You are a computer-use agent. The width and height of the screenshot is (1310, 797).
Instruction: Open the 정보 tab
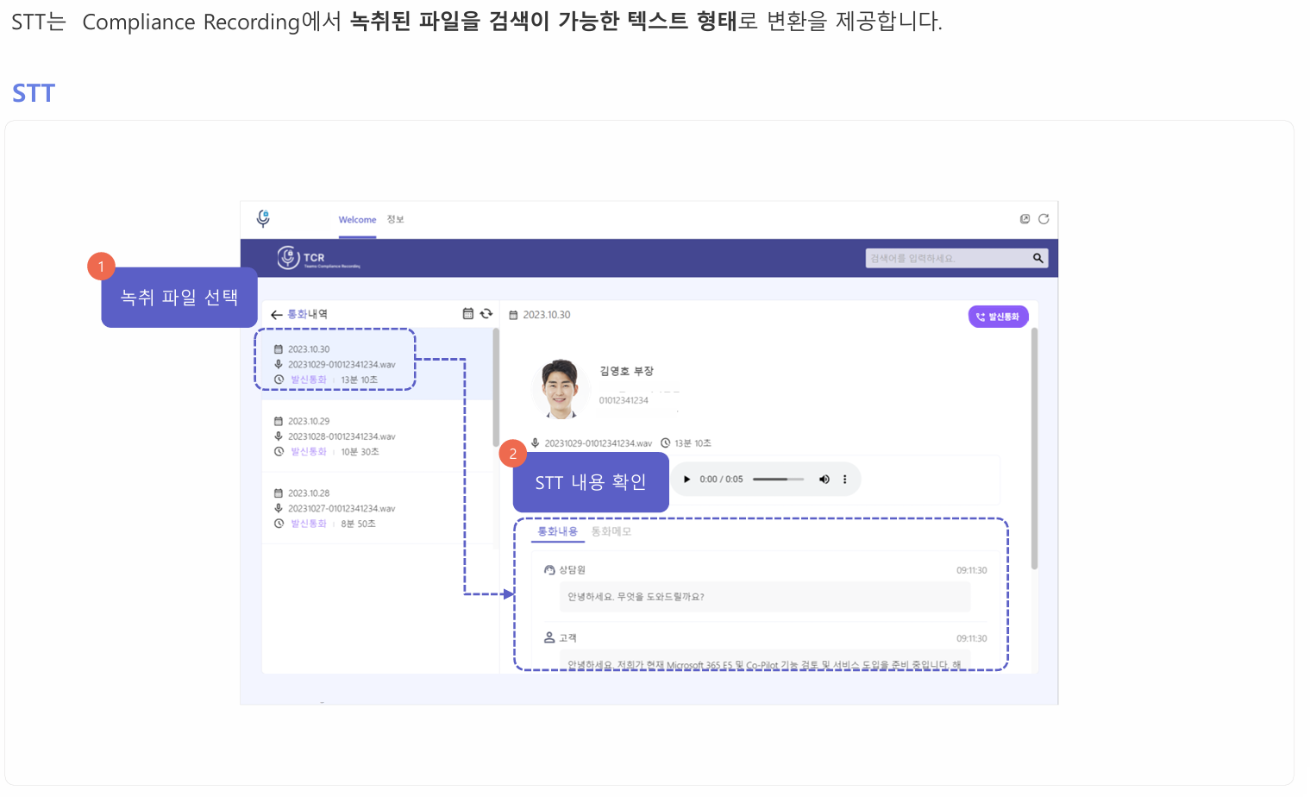point(395,220)
